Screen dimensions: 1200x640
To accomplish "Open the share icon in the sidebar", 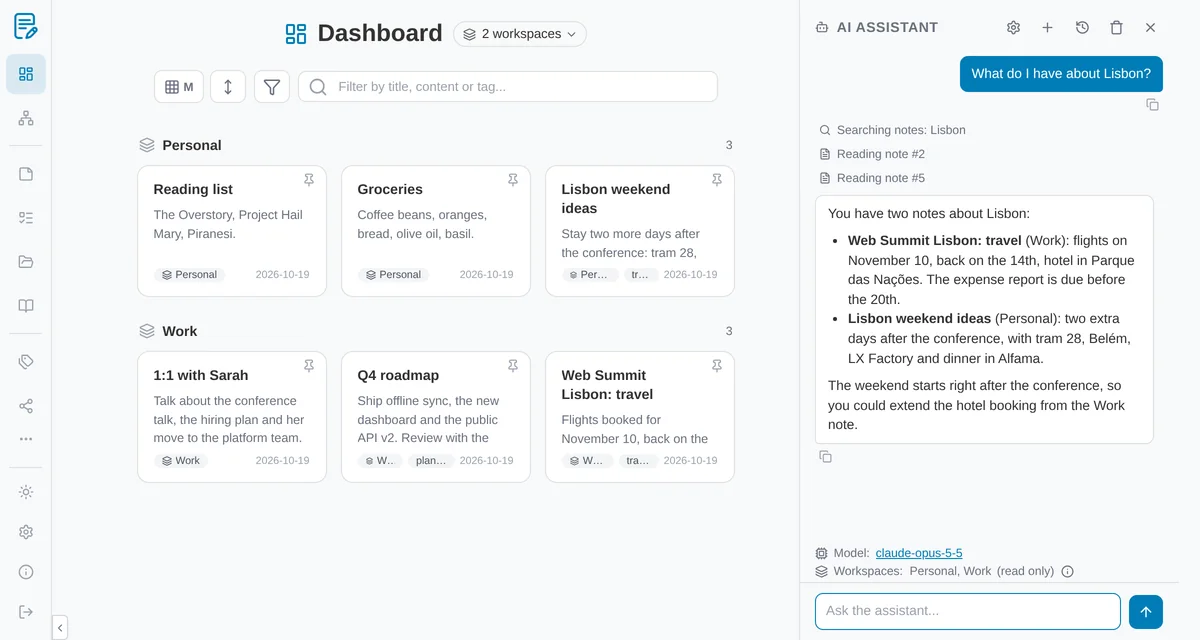I will pos(26,406).
